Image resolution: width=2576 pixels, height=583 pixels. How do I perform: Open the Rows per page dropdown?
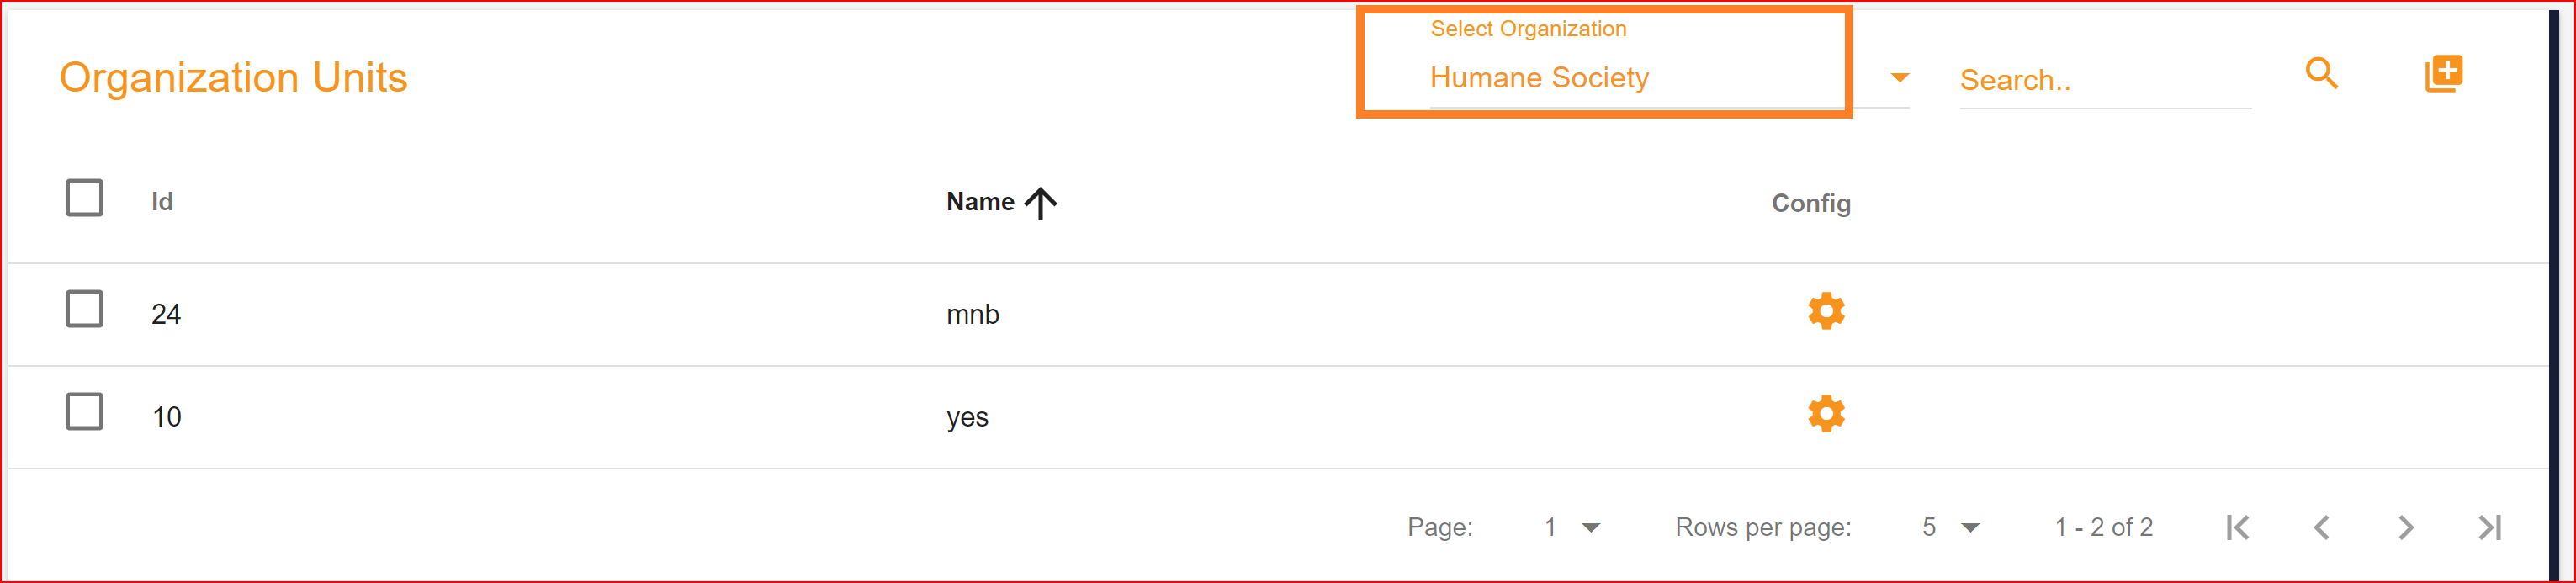pyautogui.click(x=1951, y=527)
